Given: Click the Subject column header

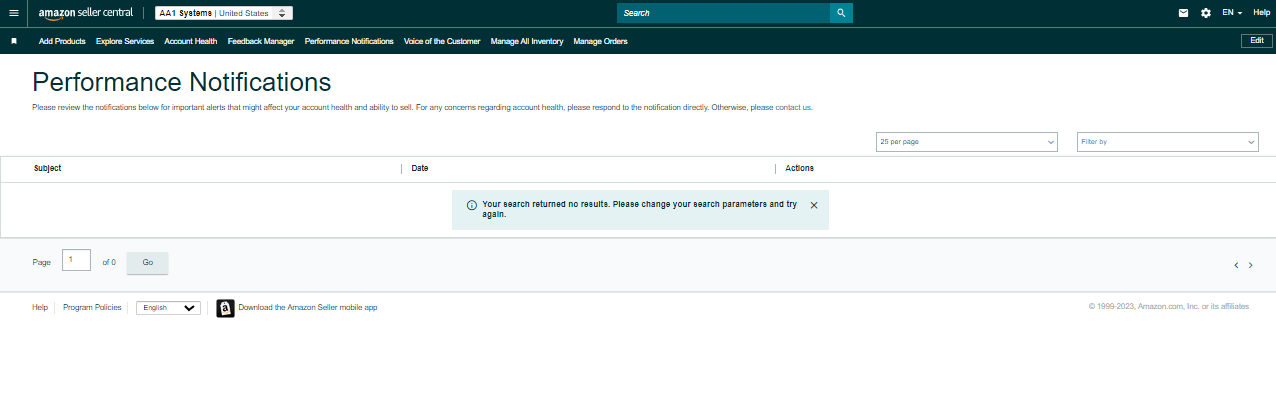Looking at the screenshot, I should pos(47,168).
